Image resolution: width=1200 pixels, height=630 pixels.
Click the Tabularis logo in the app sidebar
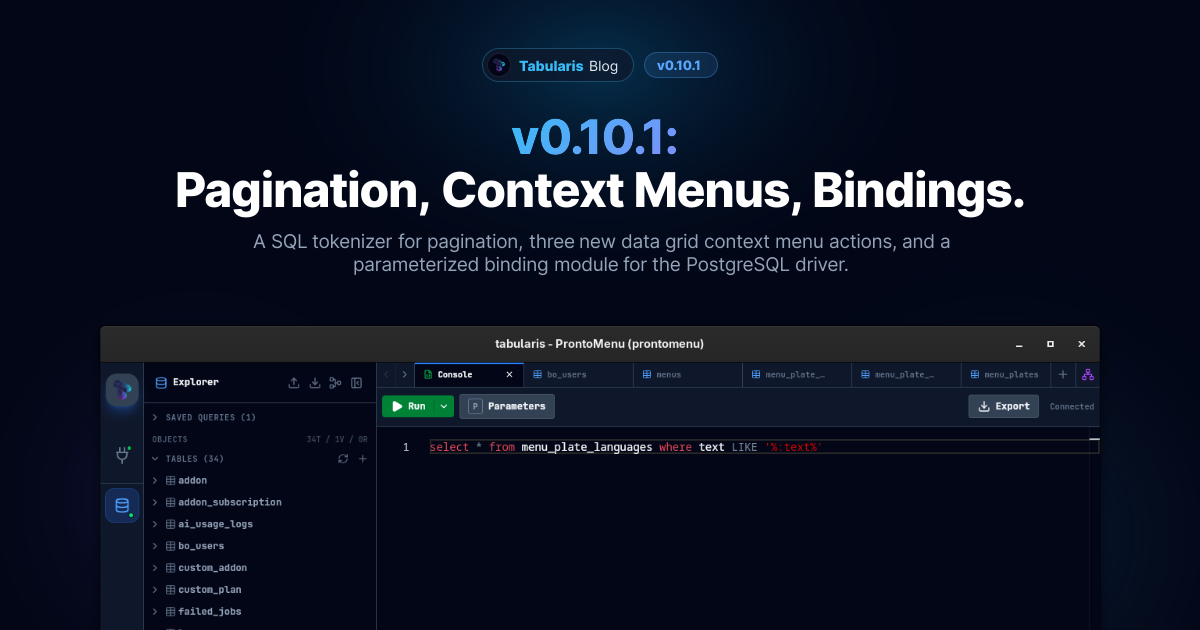click(x=122, y=390)
